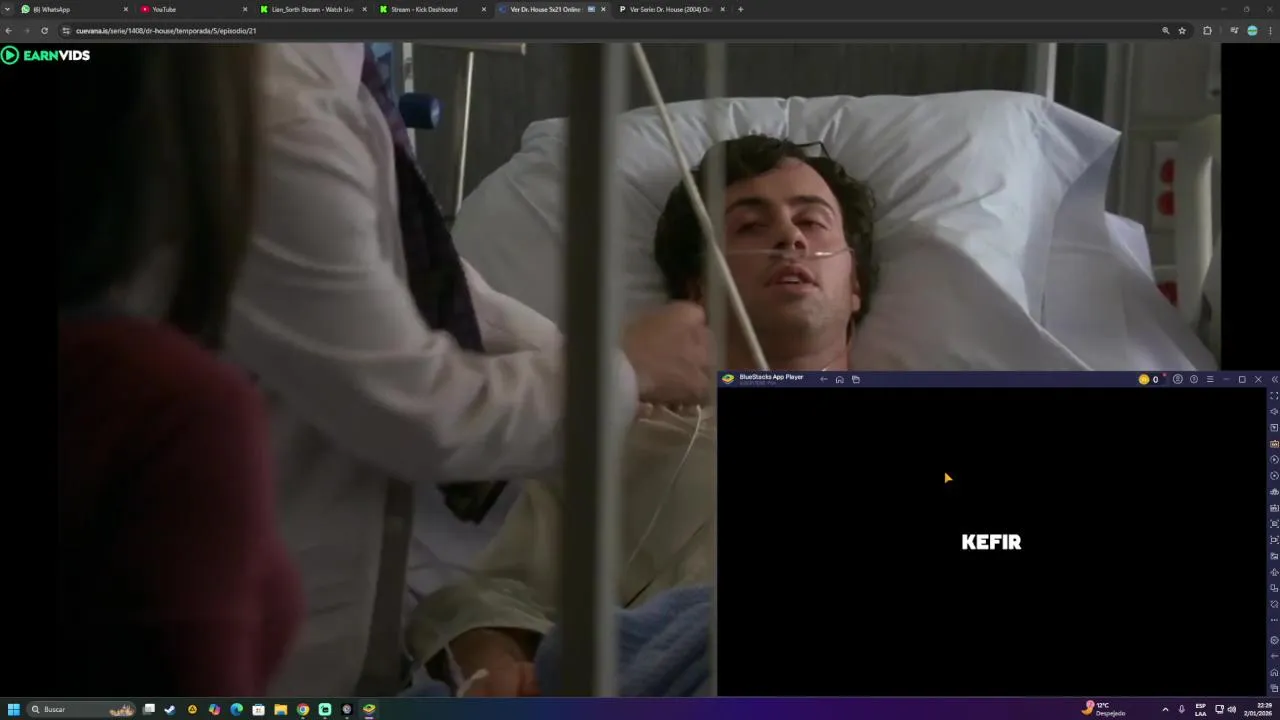Open the BlueStacks hamburger menu
1280x720 pixels.
point(1209,379)
